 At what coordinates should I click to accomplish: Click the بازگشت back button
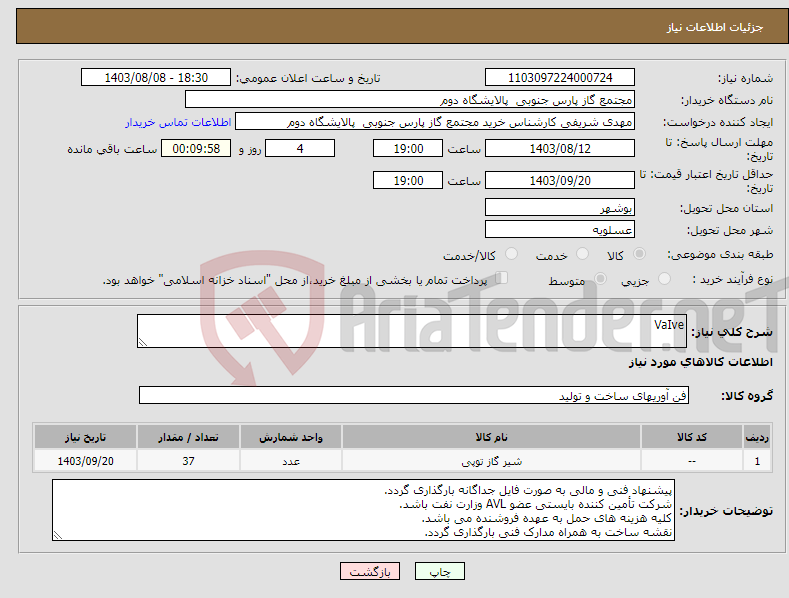(370, 571)
